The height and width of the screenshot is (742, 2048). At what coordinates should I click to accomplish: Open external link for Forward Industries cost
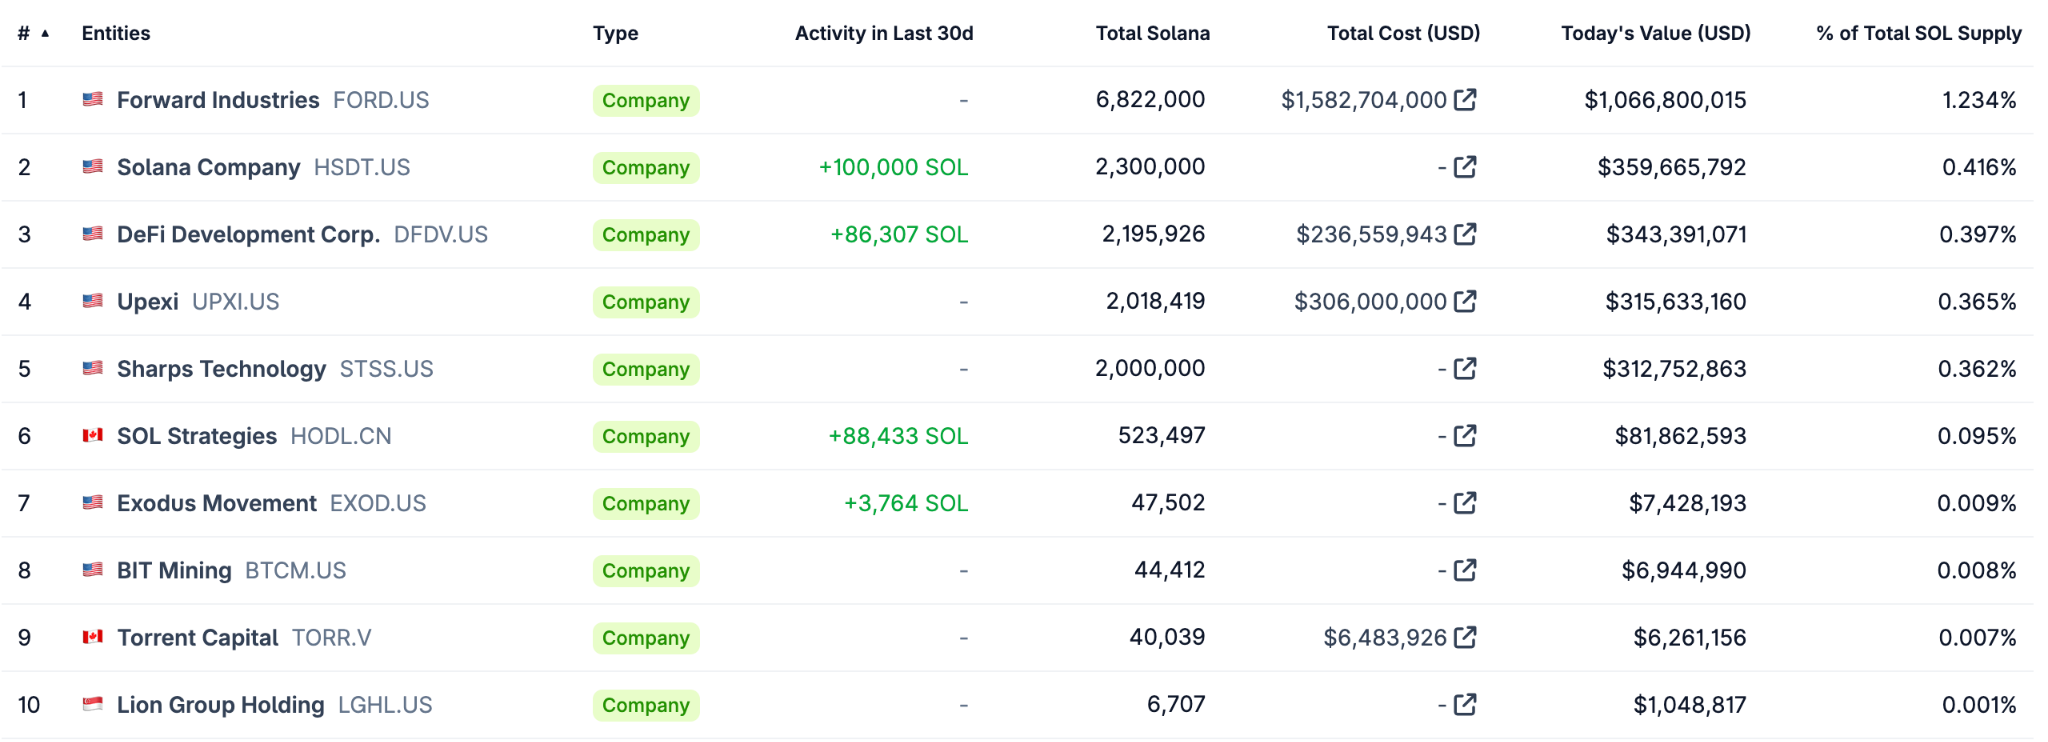tap(1465, 100)
